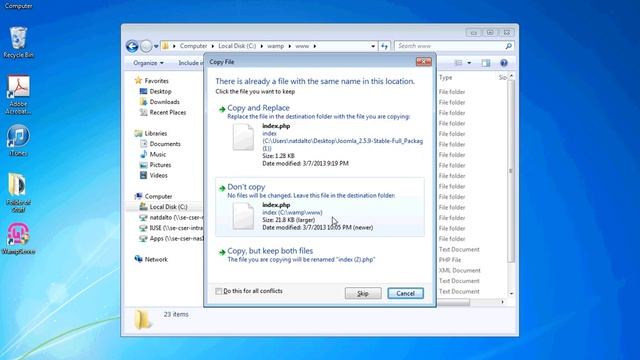Click www in the address breadcrumb
This screenshot has width=640, height=360.
(302, 46)
